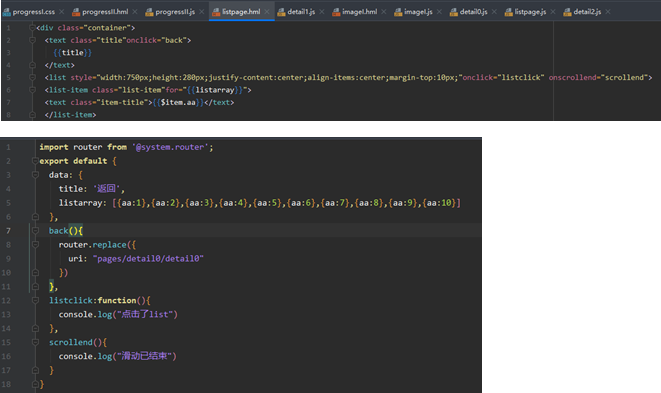Activate the listpage.hml tab
This screenshot has width=661, height=393.
tap(241, 12)
